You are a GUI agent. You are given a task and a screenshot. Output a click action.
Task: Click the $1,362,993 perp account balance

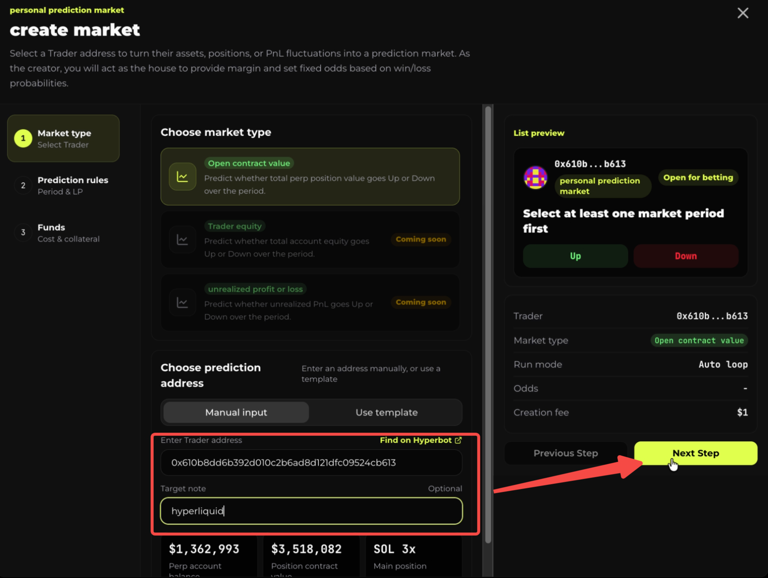pyautogui.click(x=204, y=549)
